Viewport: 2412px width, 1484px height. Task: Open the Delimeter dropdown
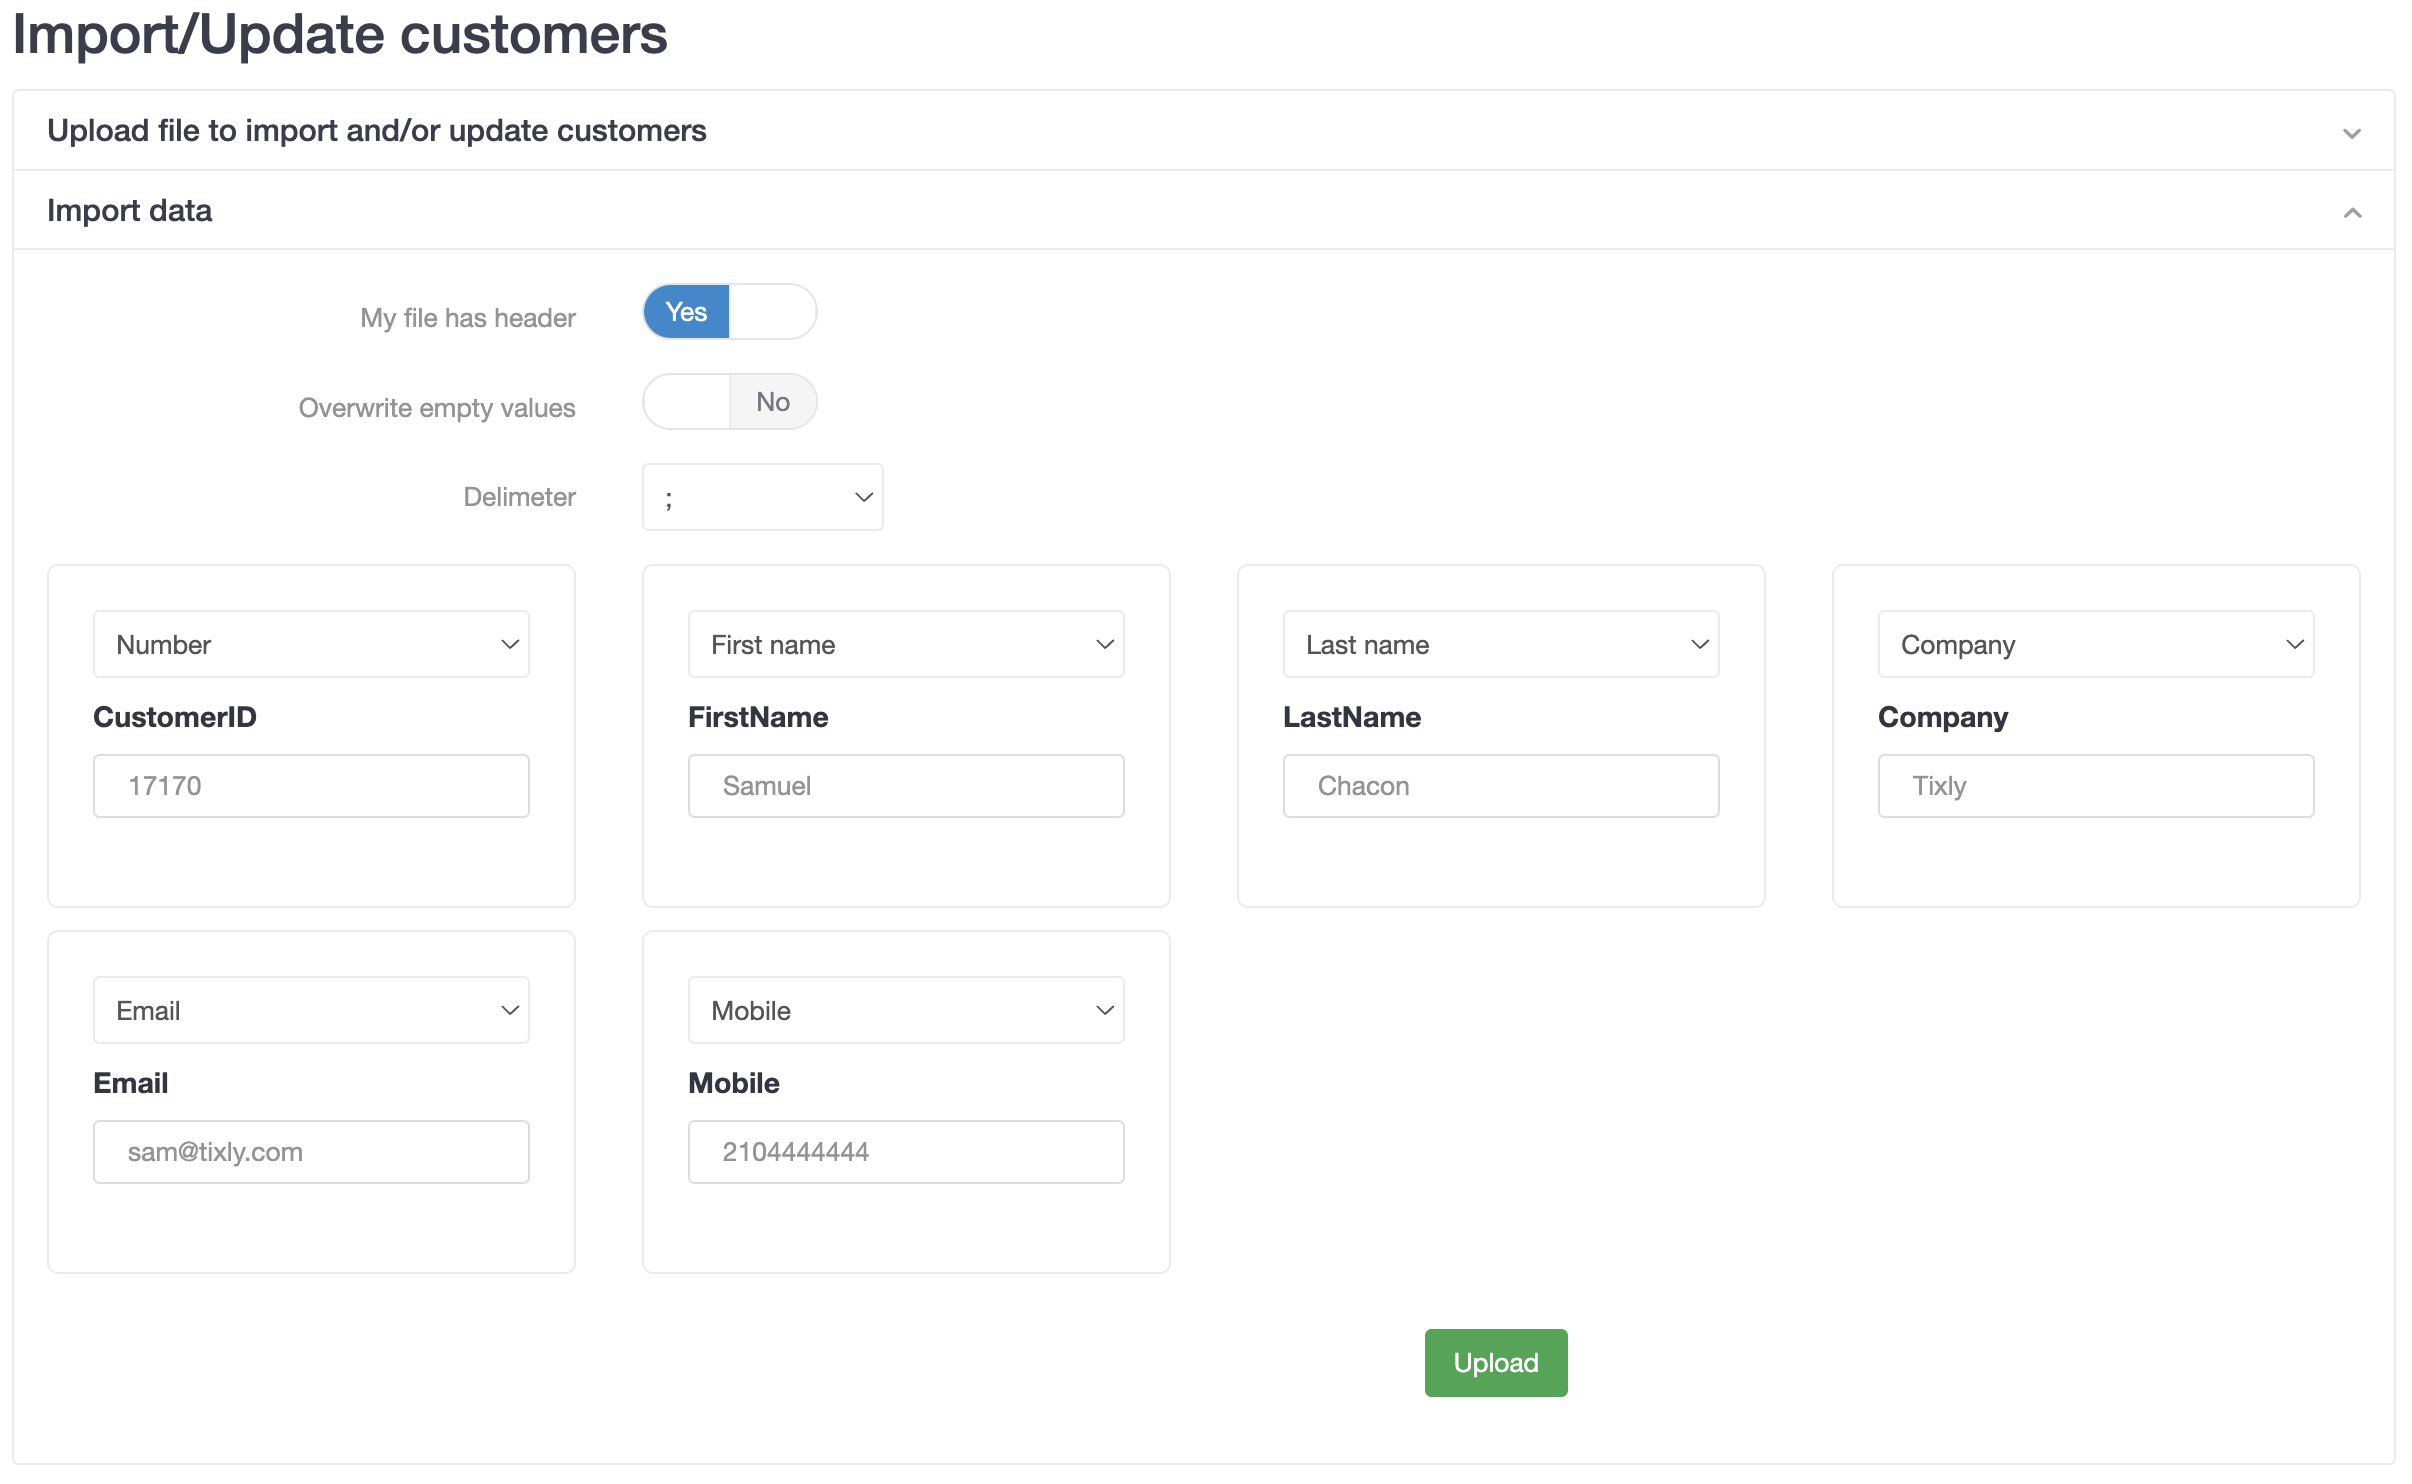point(762,497)
